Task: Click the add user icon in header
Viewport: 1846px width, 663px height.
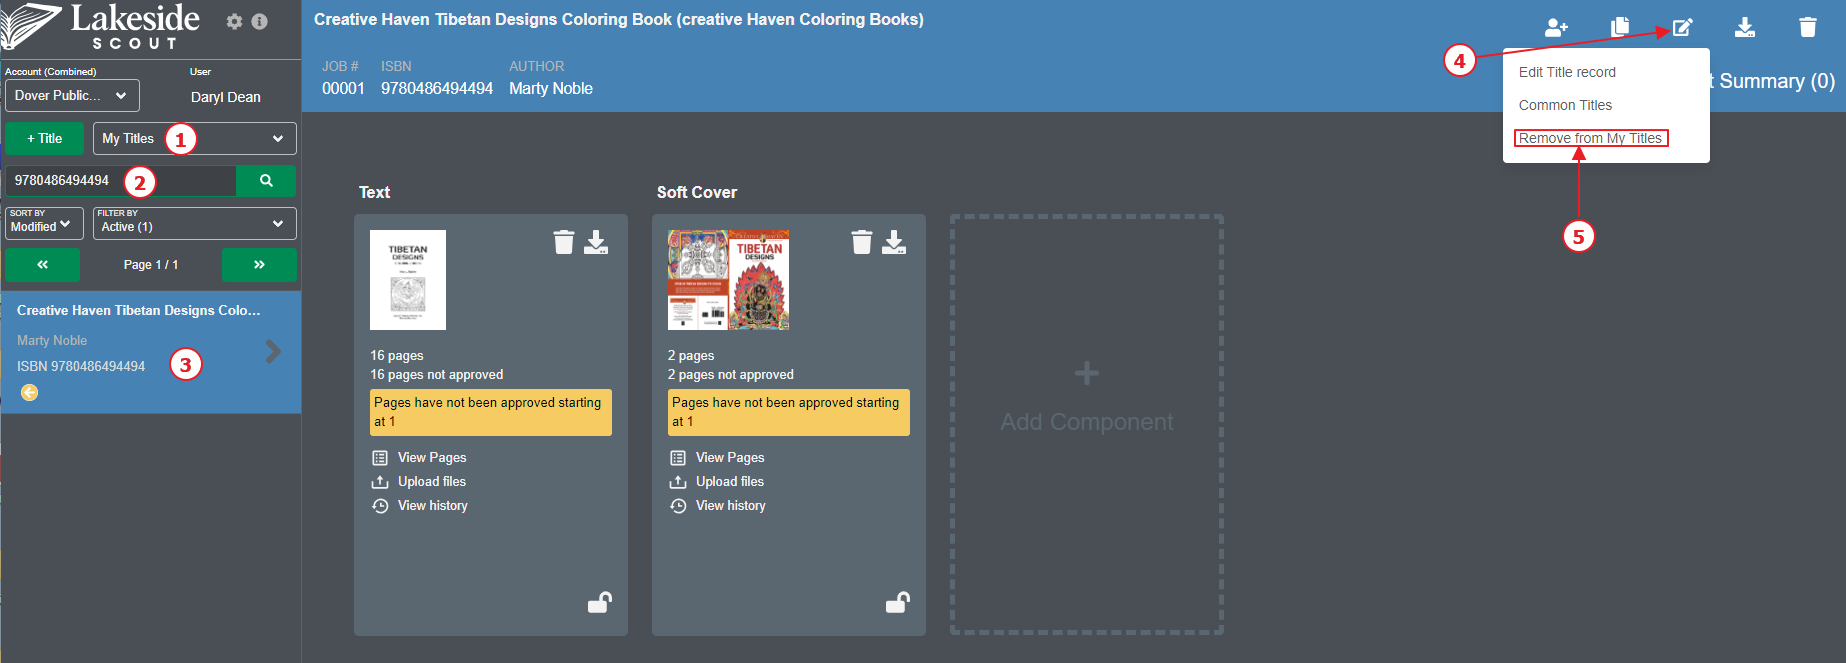Action: click(x=1556, y=27)
